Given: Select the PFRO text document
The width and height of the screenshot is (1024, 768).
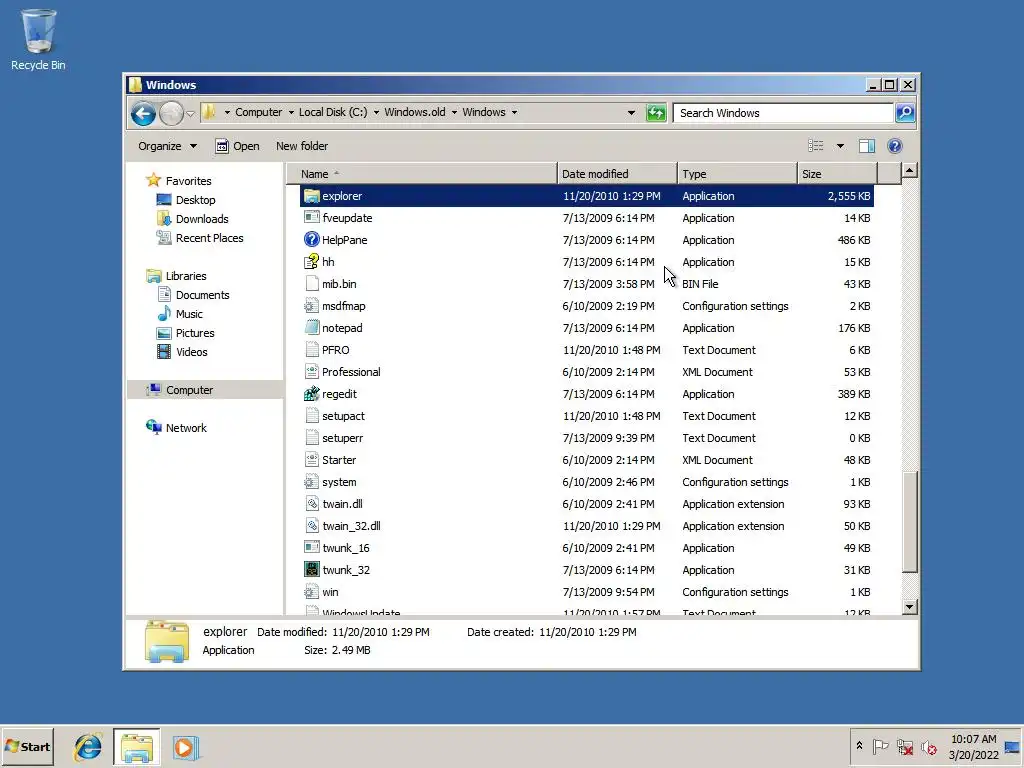Looking at the screenshot, I should click(586, 350).
